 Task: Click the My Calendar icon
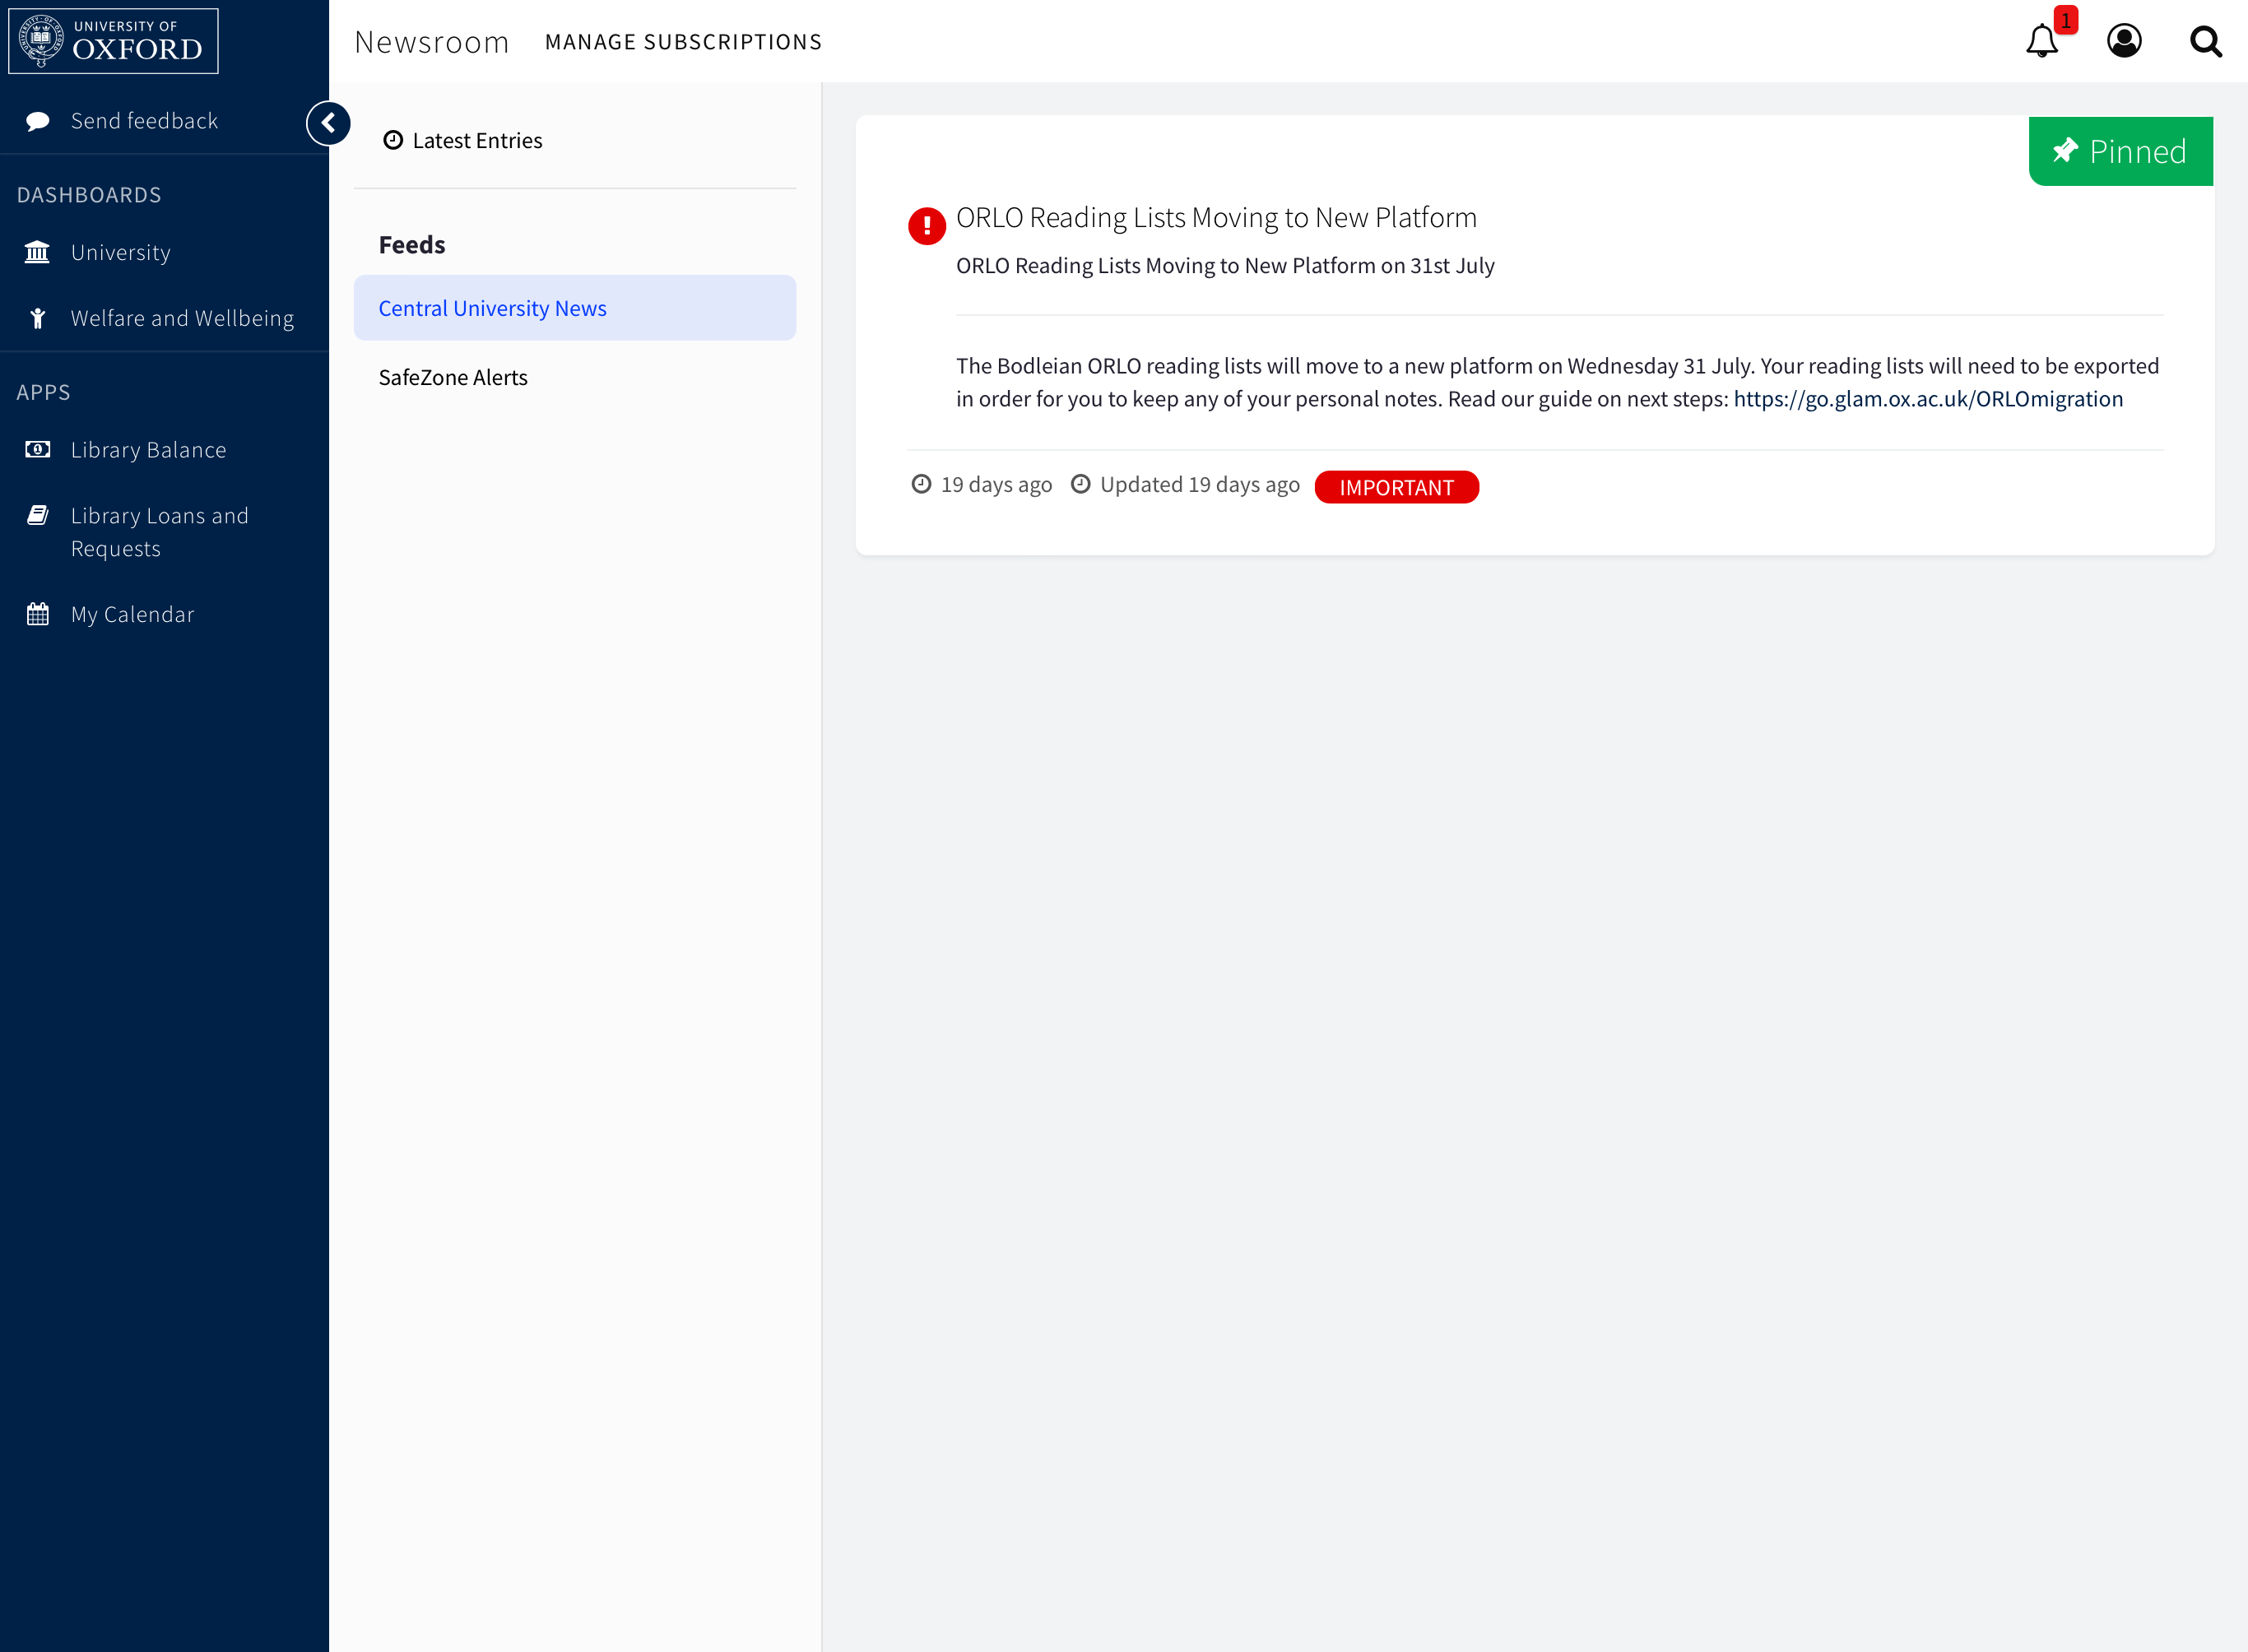point(37,613)
